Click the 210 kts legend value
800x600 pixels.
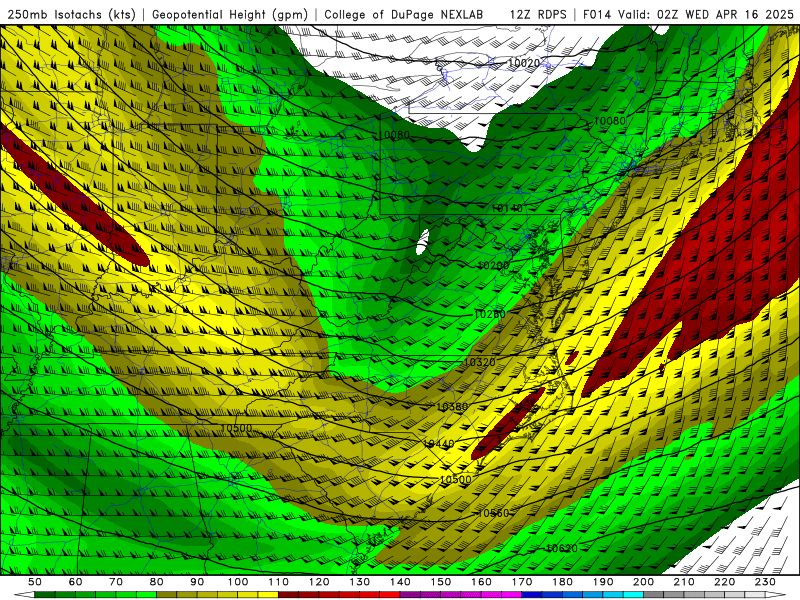point(685,582)
